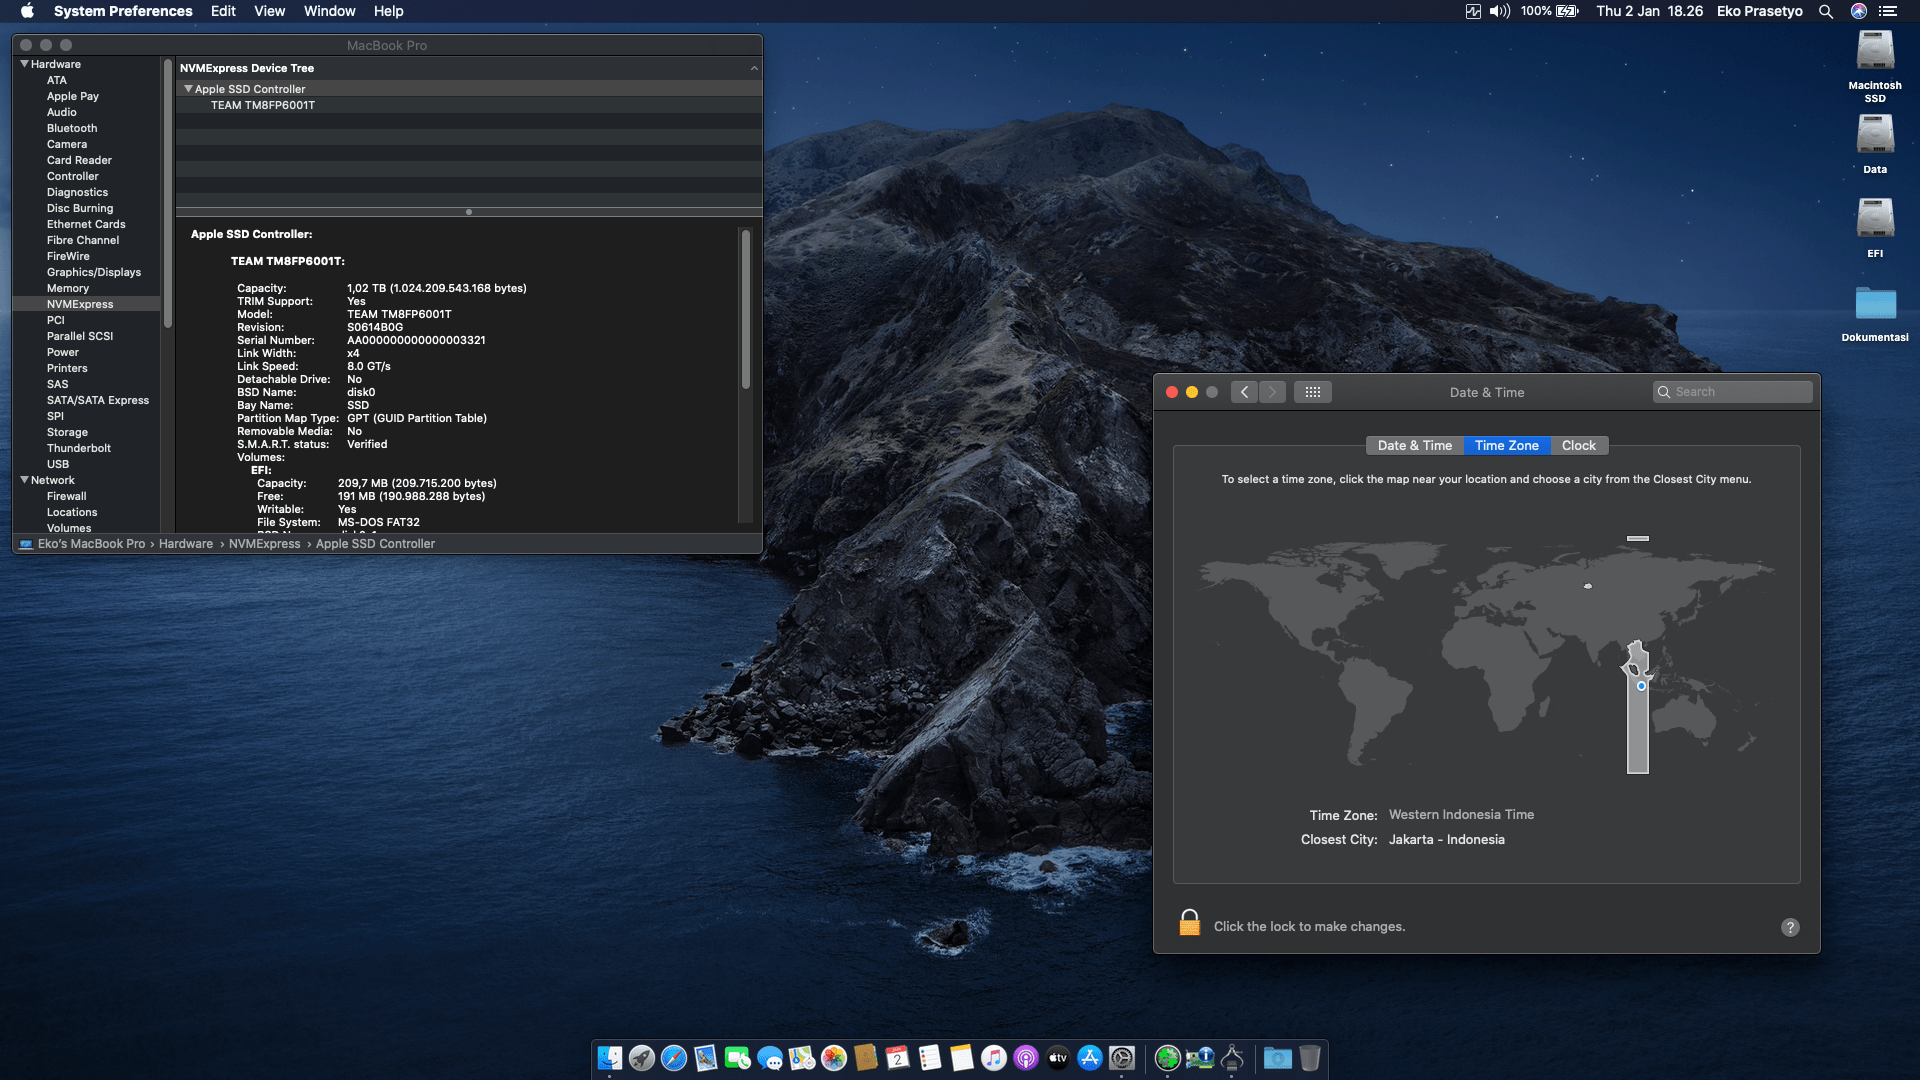
Task: Open Siri from the menu bar
Action: (x=1859, y=11)
